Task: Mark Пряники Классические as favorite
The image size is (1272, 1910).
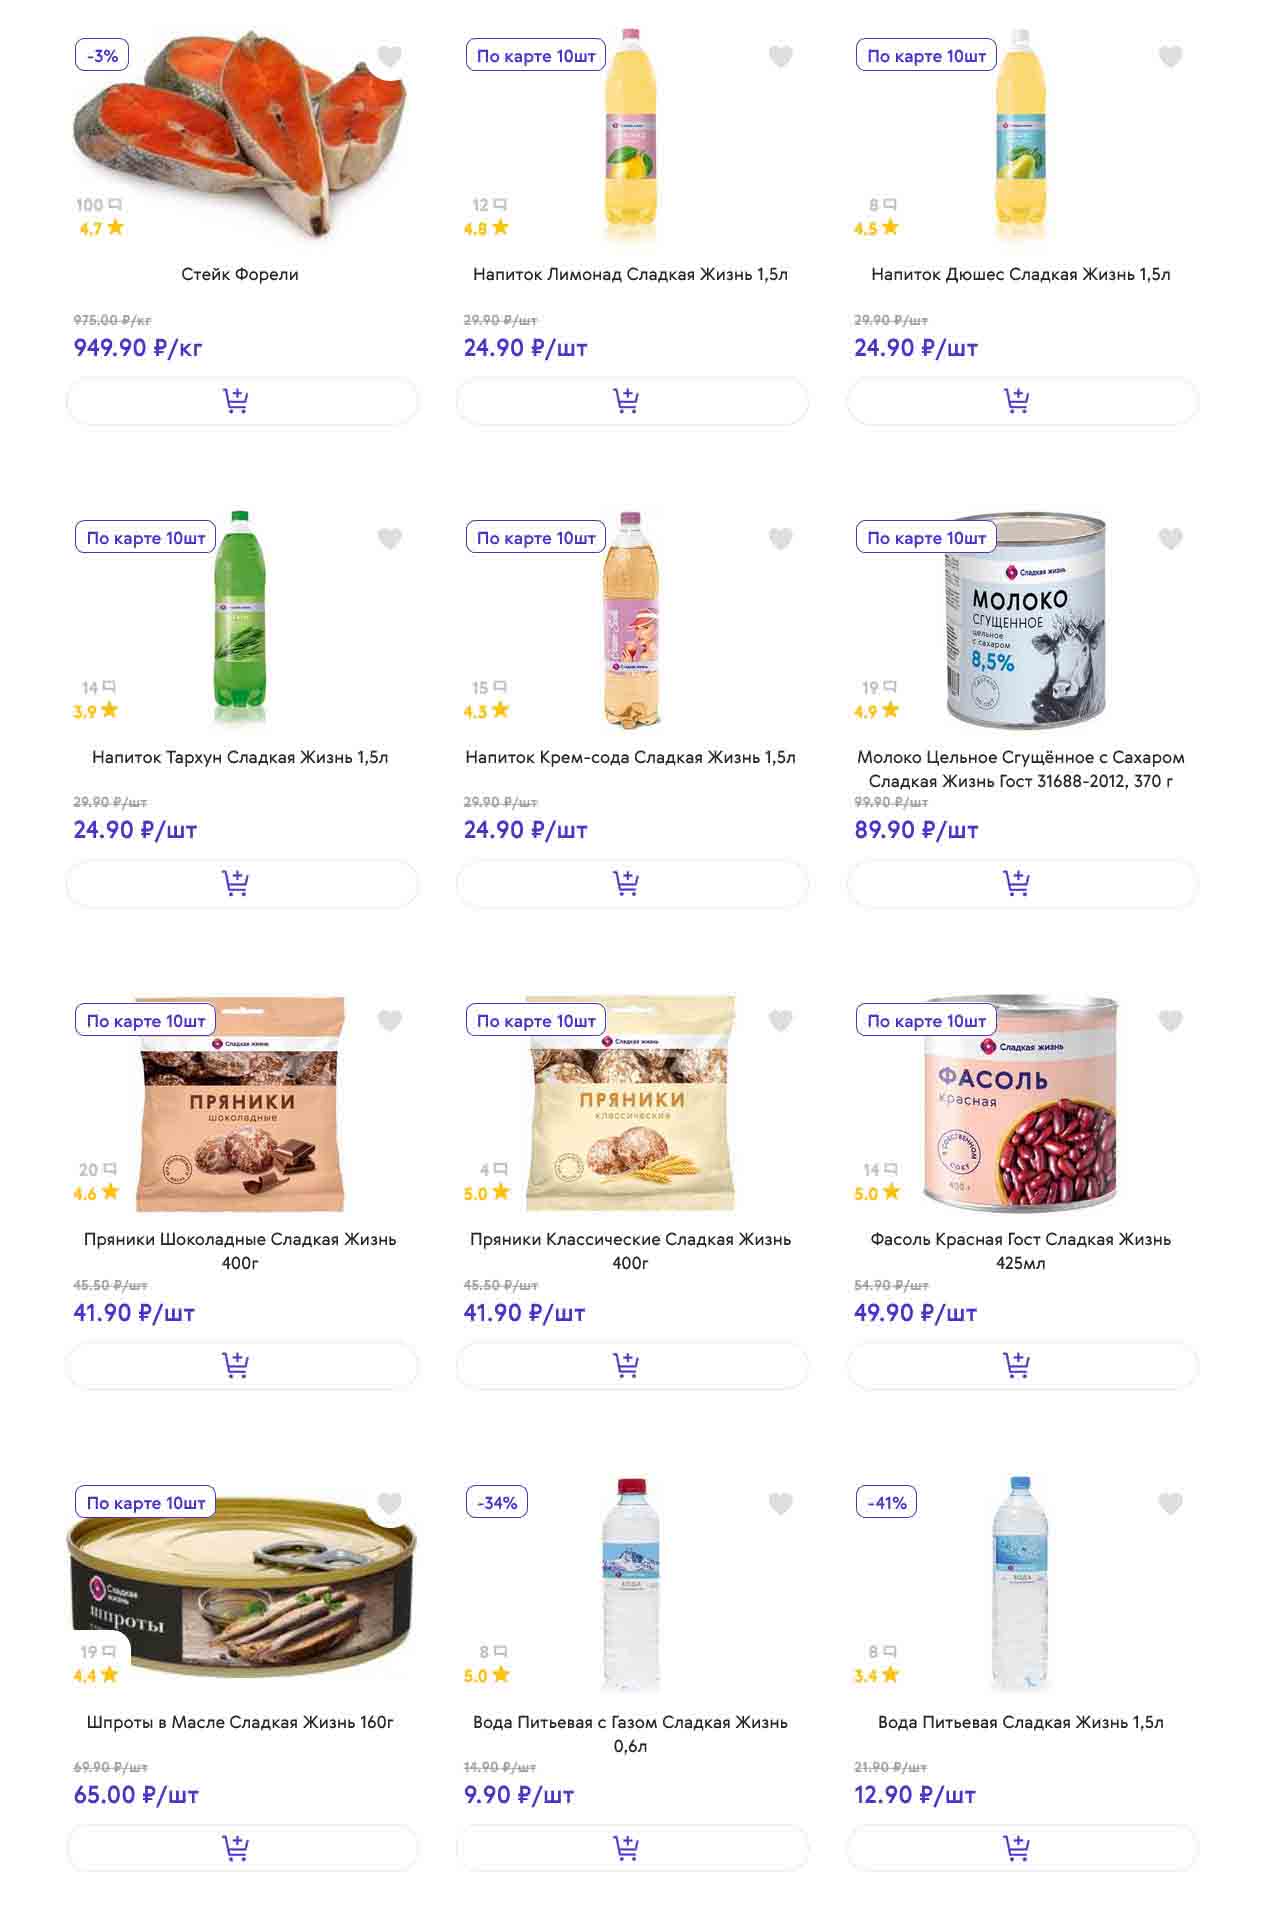Action: pos(780,1020)
